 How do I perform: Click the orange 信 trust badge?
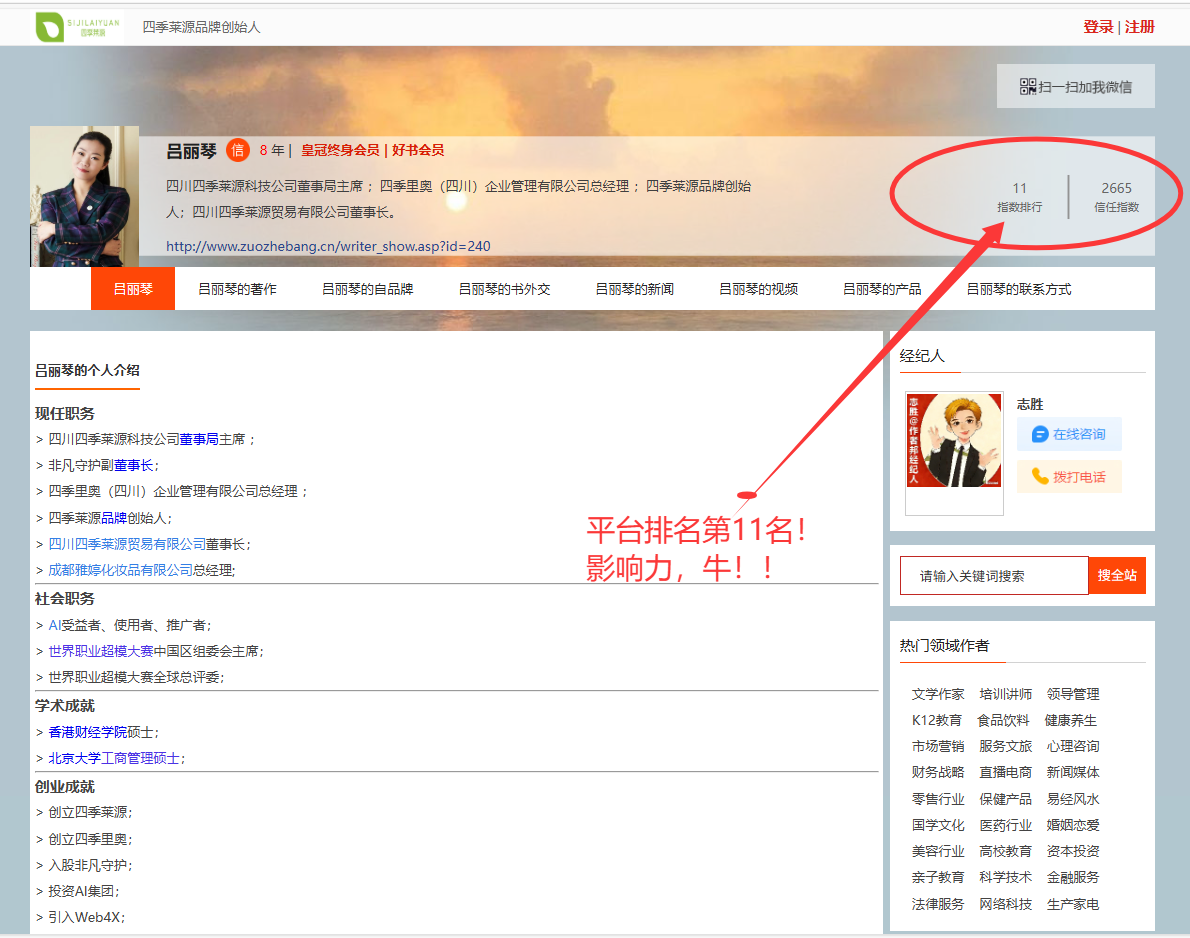[237, 150]
